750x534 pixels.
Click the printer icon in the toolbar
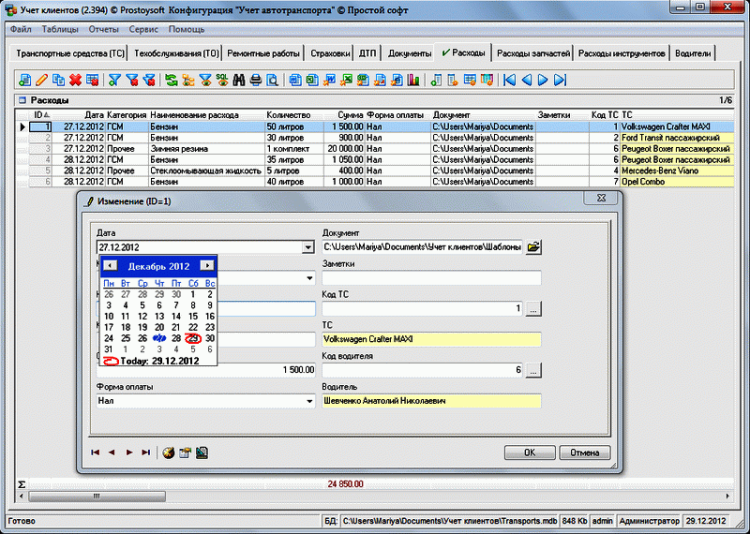256,79
